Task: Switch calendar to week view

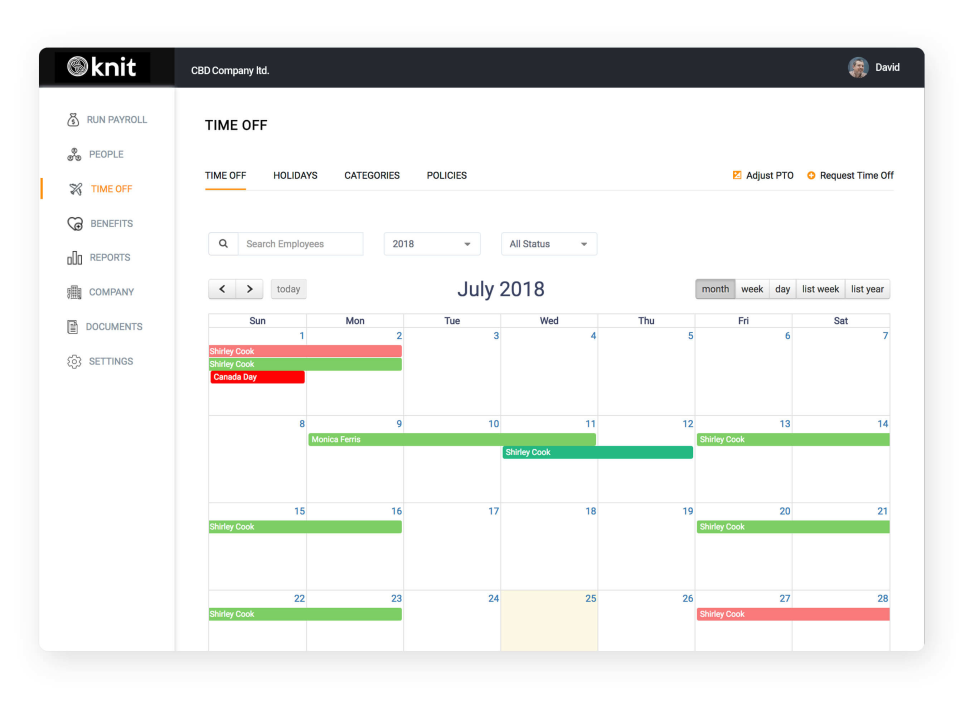Action: click(752, 288)
